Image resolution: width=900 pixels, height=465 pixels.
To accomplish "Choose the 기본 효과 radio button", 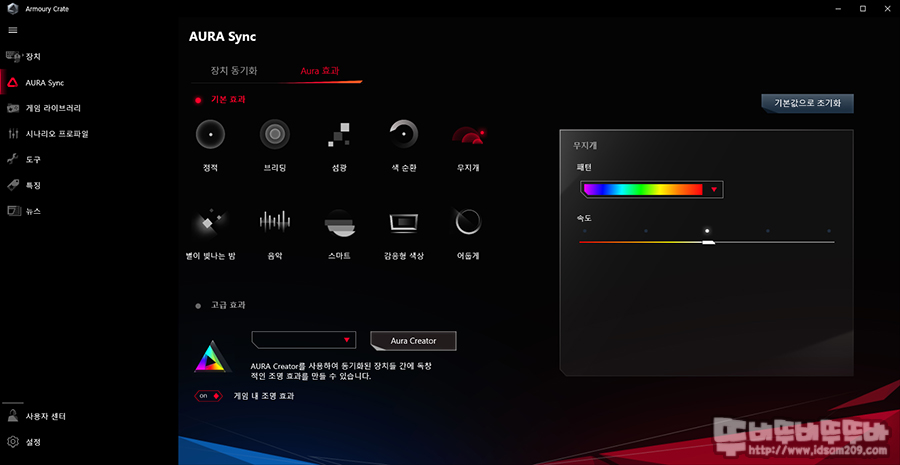I will pyautogui.click(x=198, y=100).
